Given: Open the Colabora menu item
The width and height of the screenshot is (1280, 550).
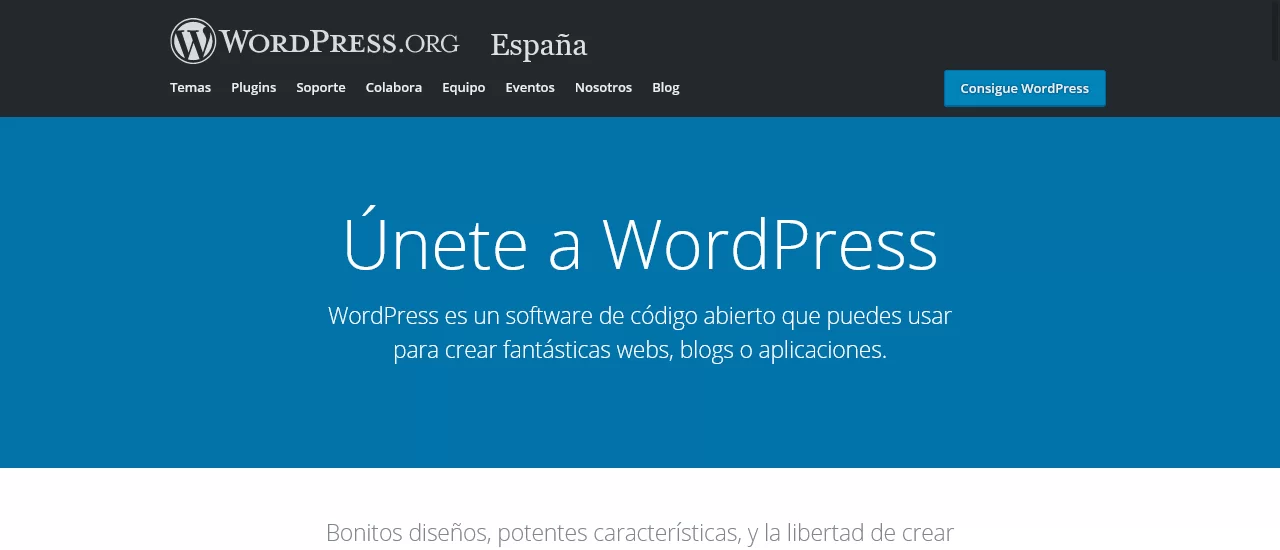Looking at the screenshot, I should click(x=394, y=87).
